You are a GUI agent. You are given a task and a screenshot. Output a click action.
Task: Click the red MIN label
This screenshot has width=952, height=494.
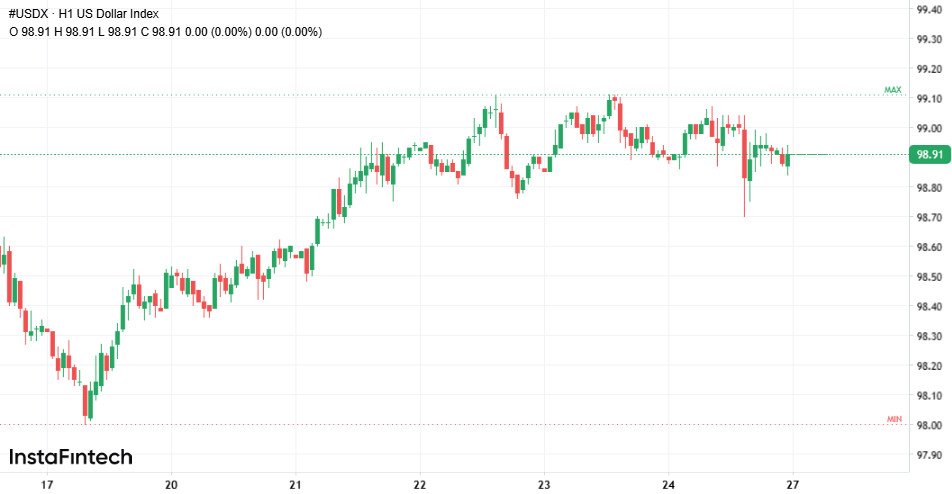pyautogui.click(x=893, y=418)
